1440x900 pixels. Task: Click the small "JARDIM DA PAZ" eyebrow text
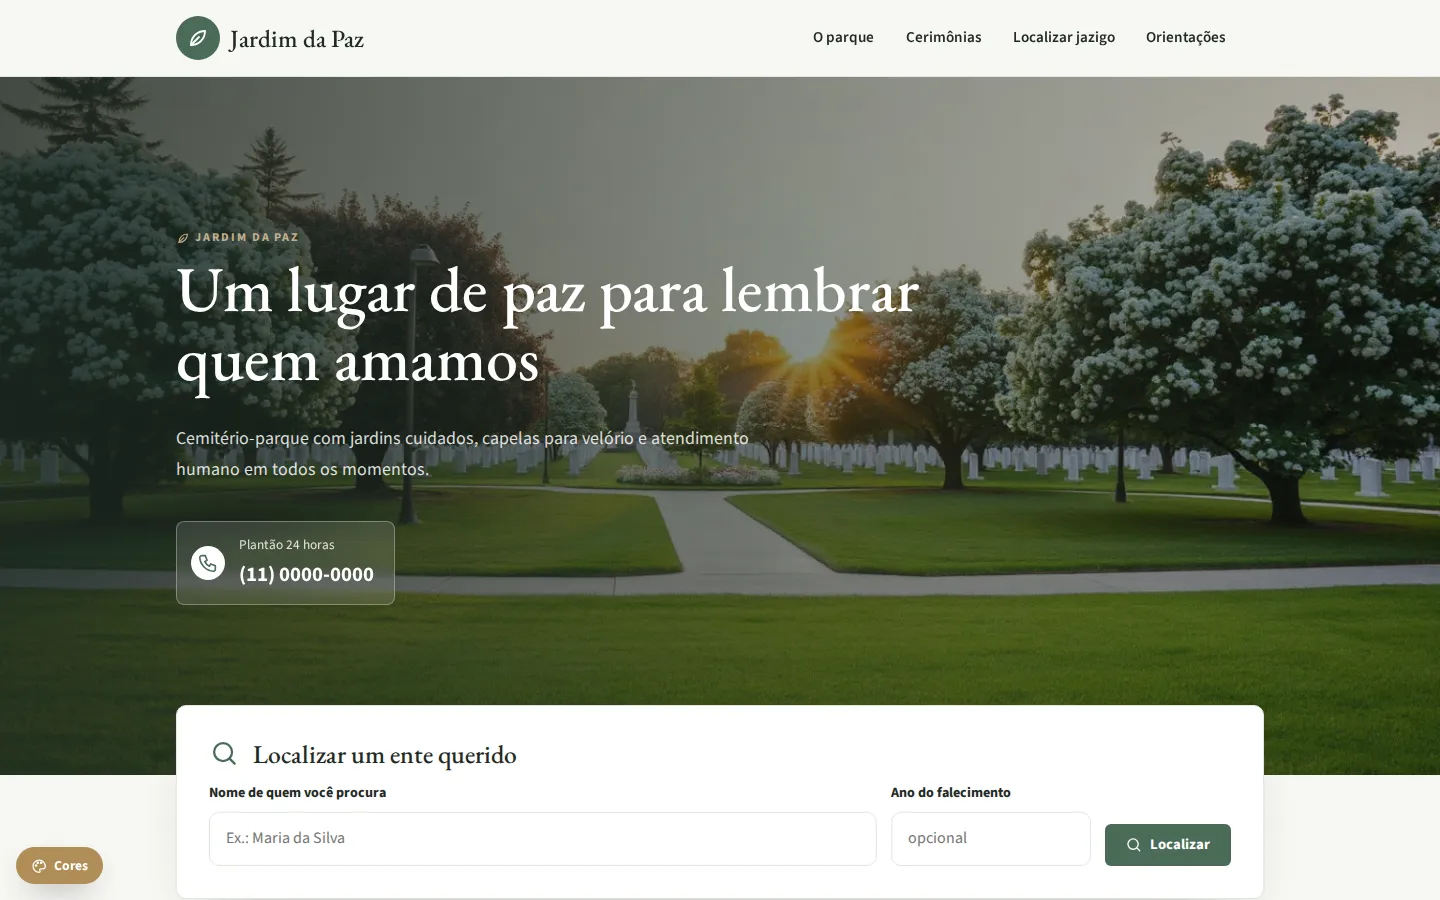pyautogui.click(x=247, y=238)
